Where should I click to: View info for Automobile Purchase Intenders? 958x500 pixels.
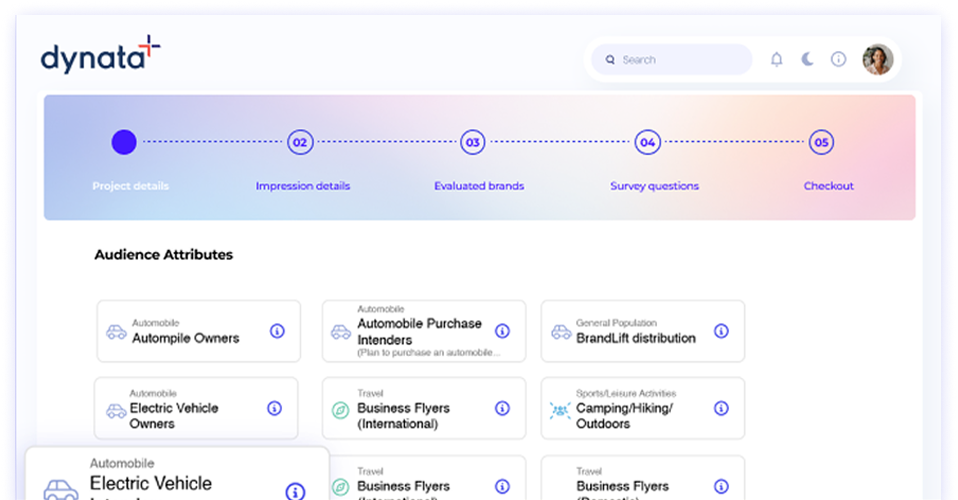coord(502,331)
